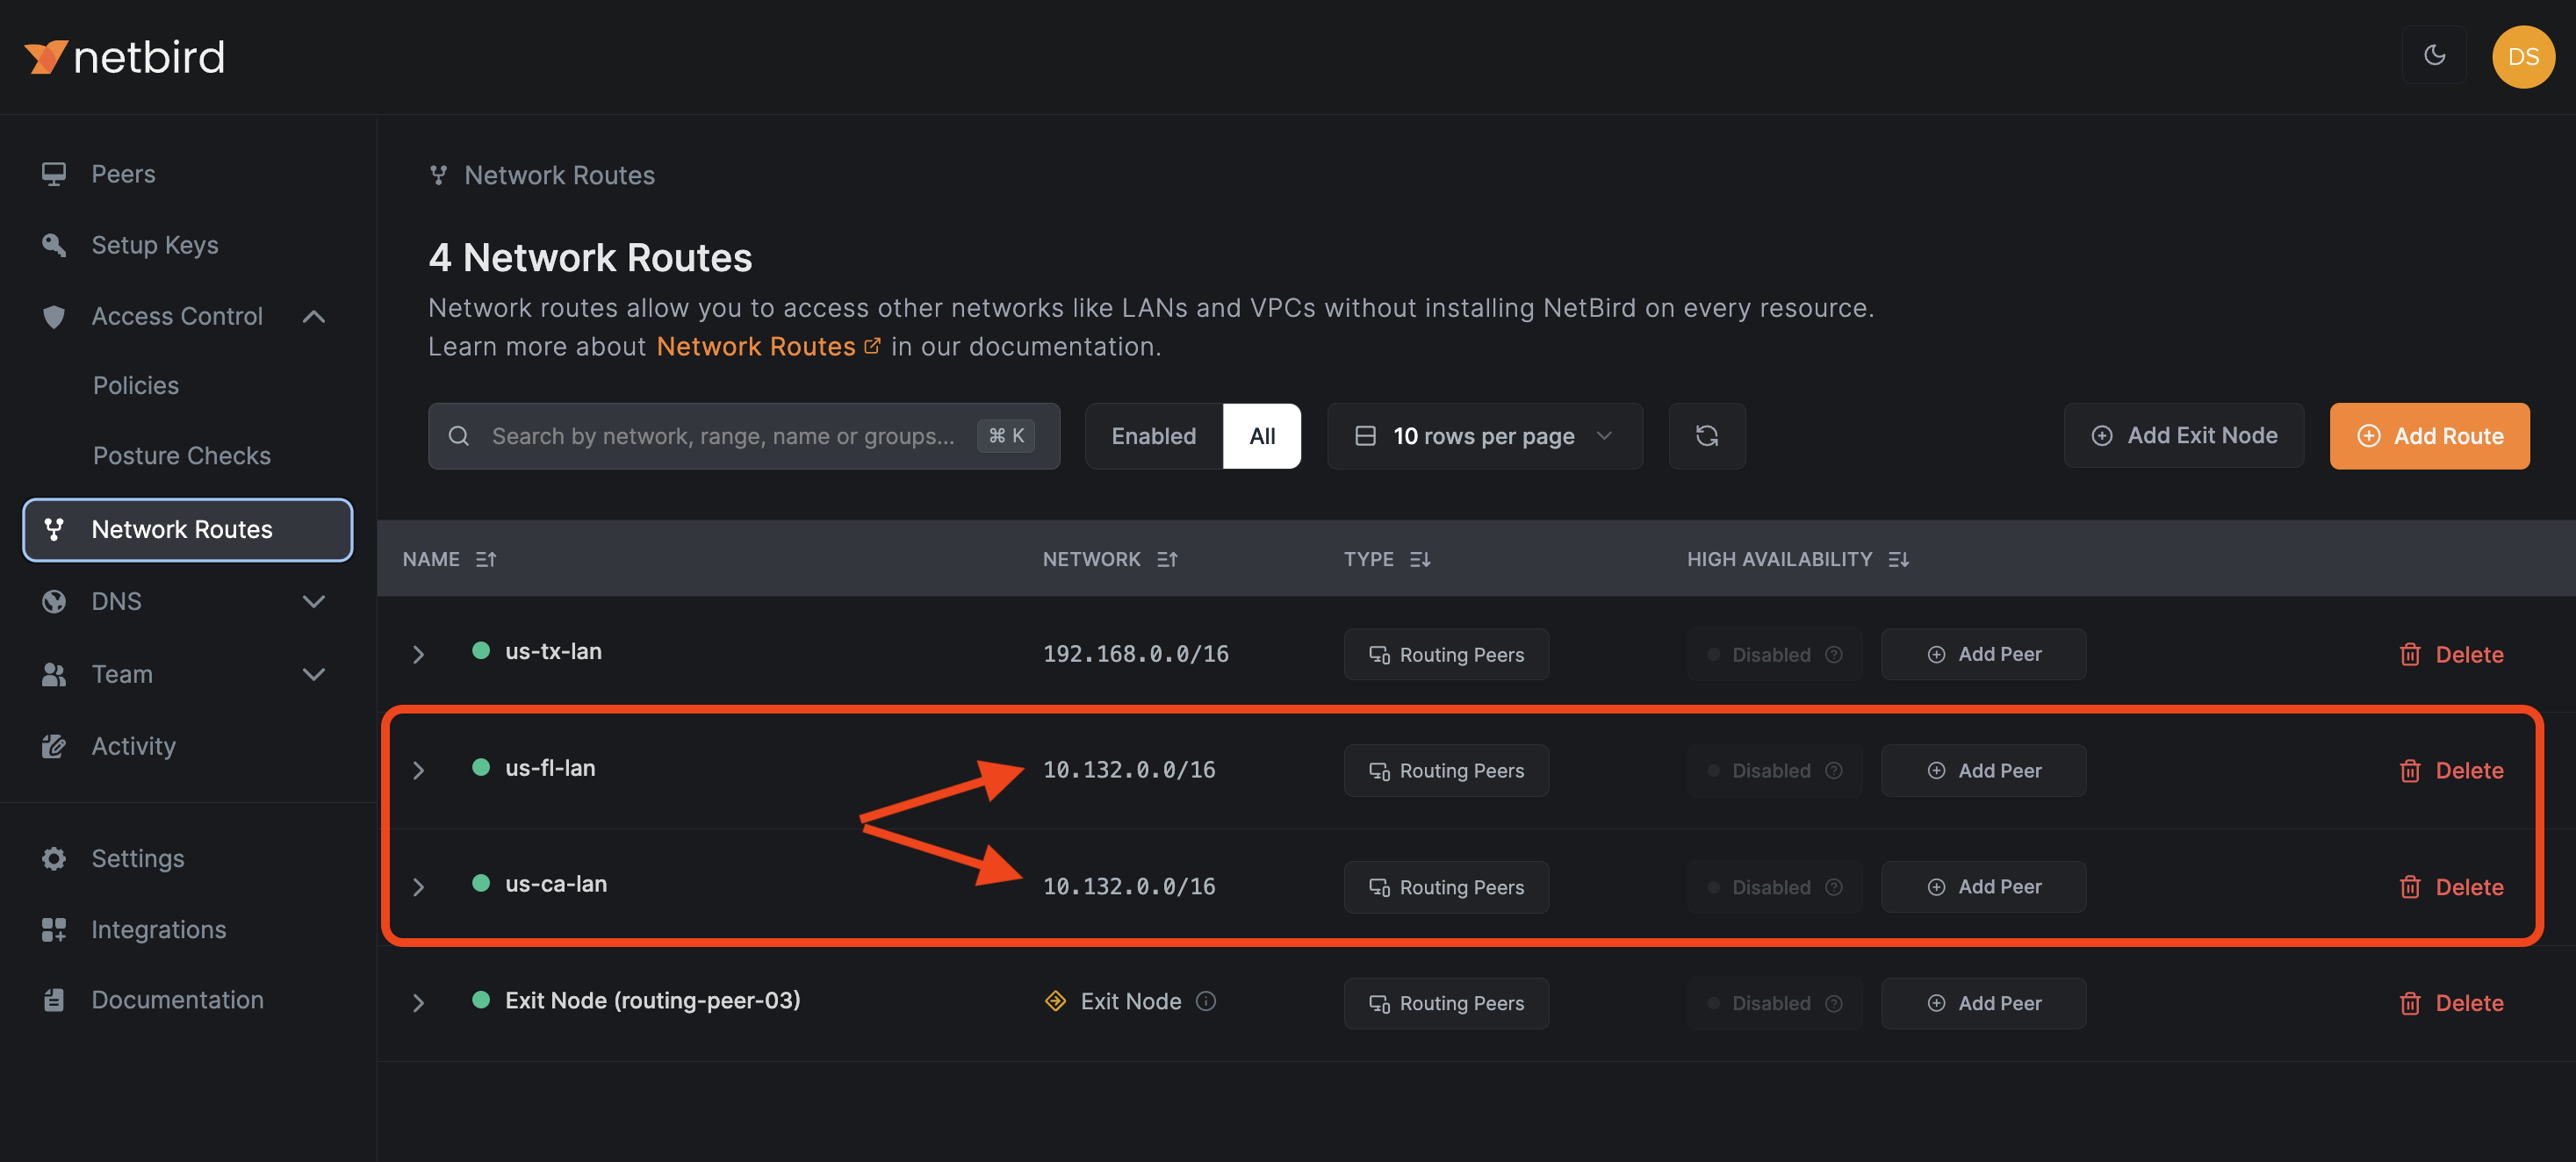2576x1162 pixels.
Task: Open the Posture Checks page
Action: pos(181,455)
